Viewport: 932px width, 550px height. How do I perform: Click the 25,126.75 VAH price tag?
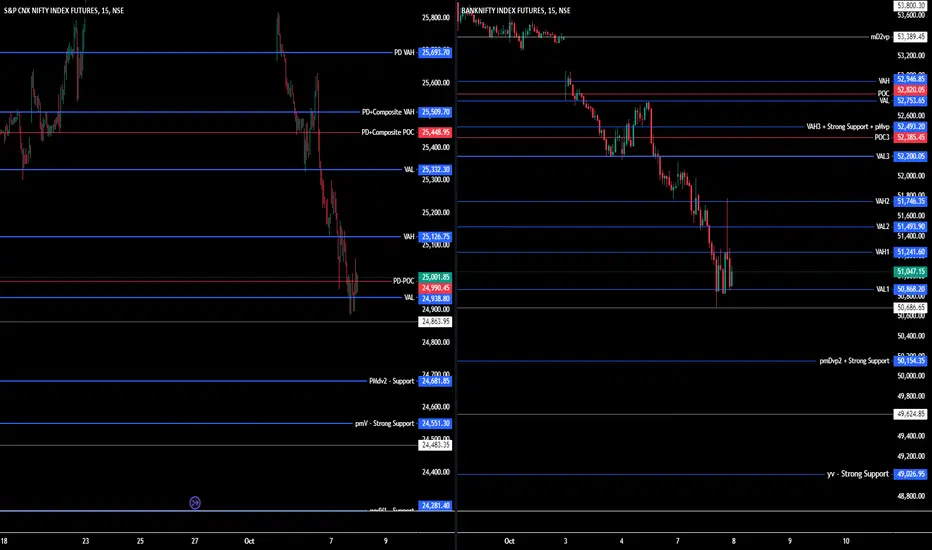(435, 237)
